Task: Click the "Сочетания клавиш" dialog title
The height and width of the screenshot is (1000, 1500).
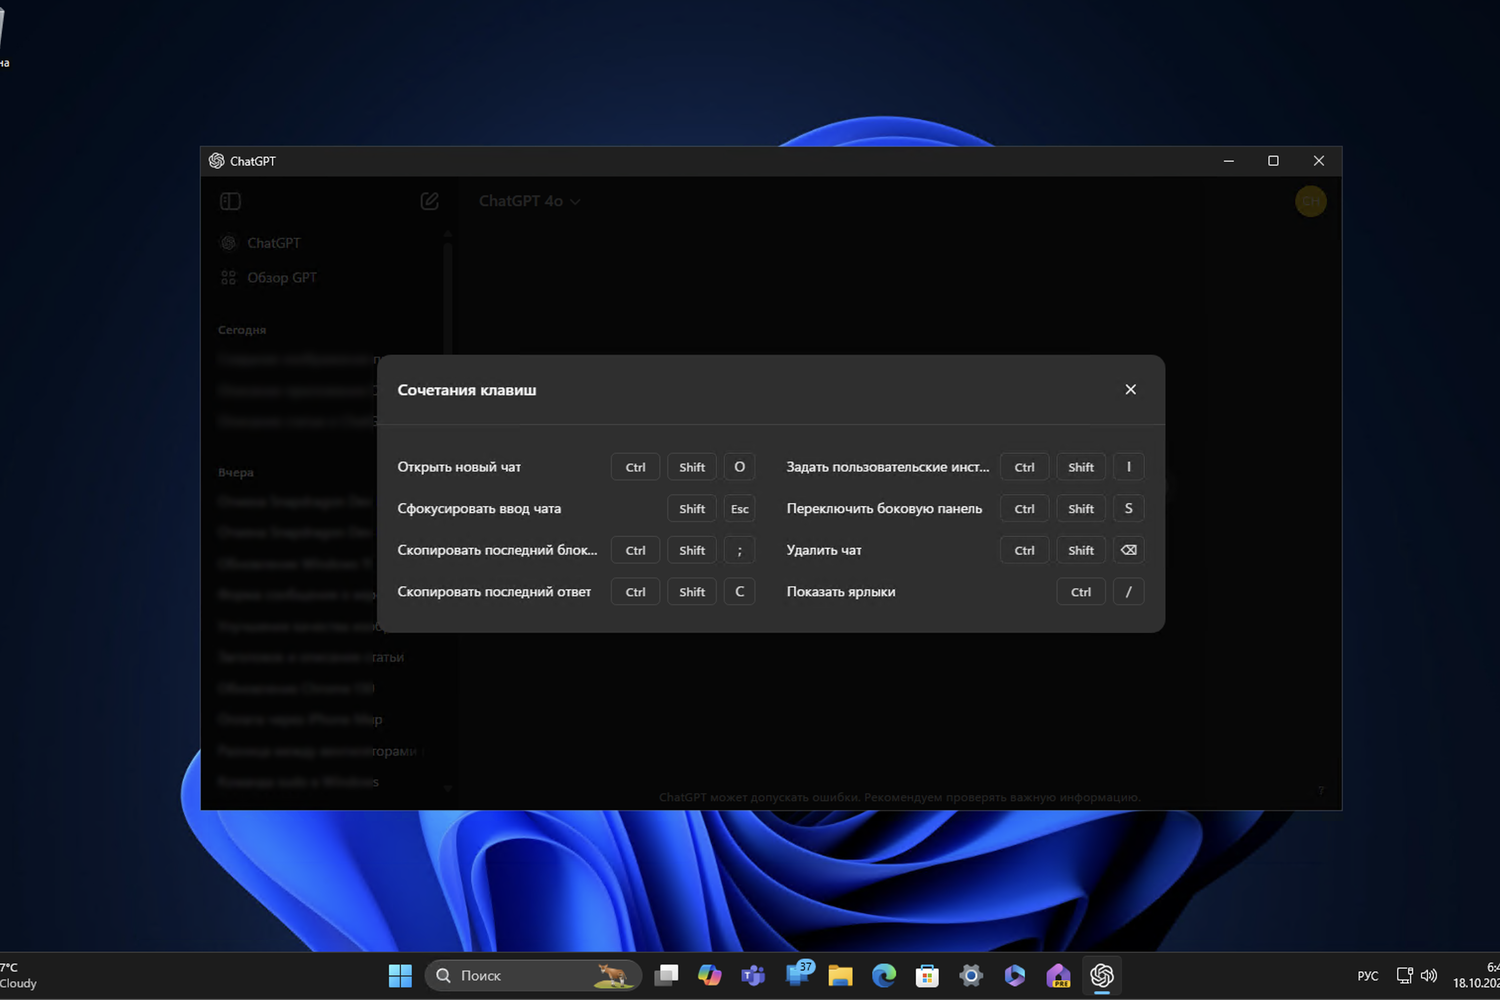Action: click(467, 390)
